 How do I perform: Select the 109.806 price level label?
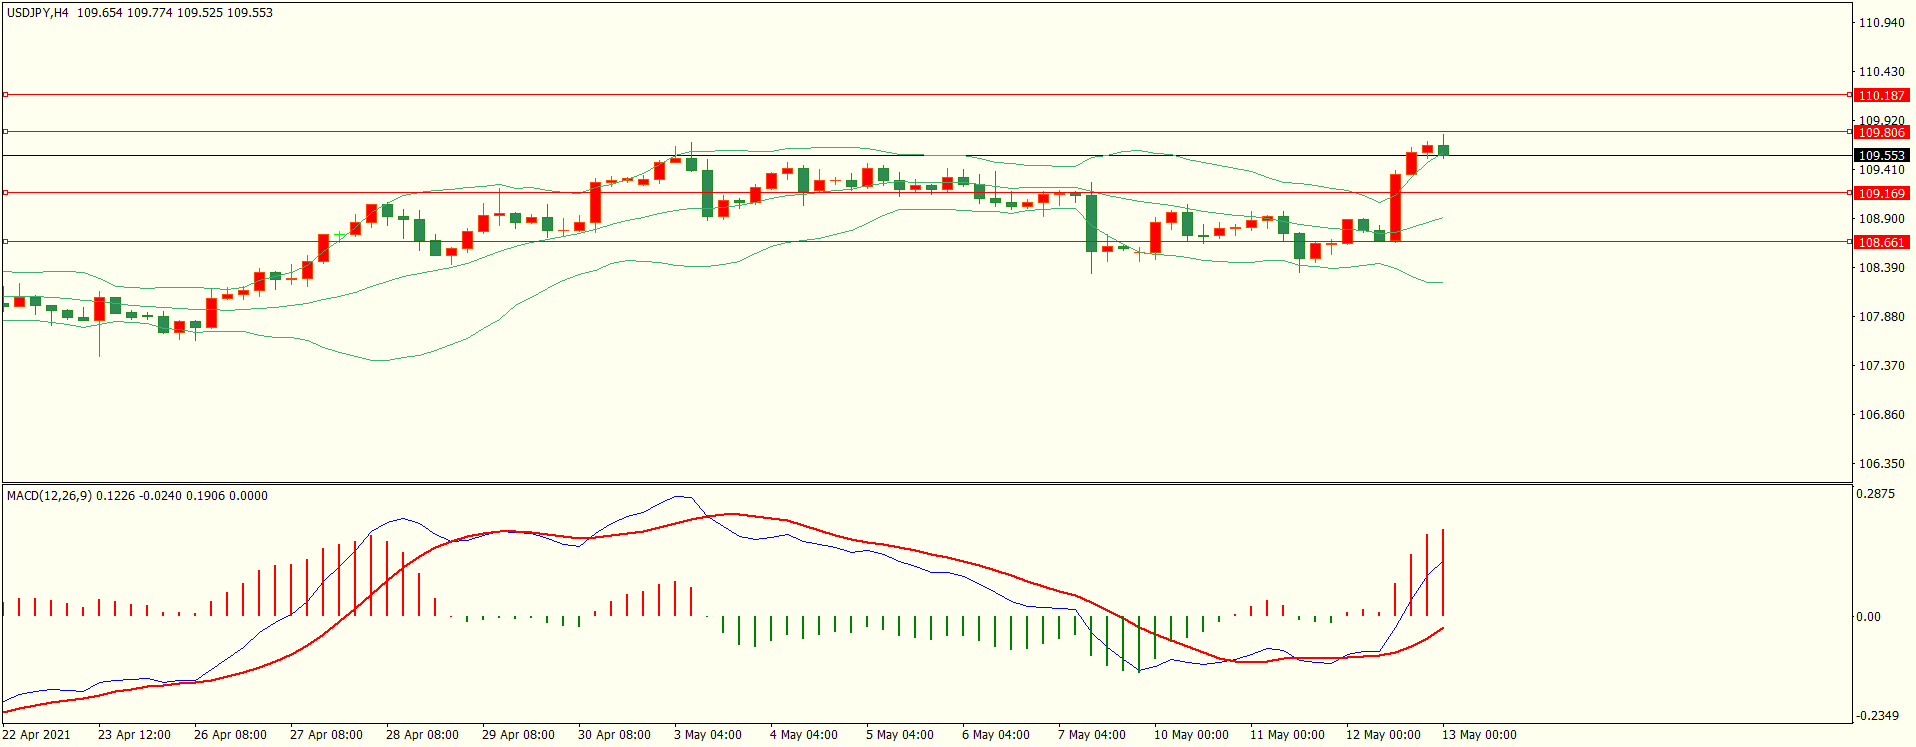(x=1881, y=132)
